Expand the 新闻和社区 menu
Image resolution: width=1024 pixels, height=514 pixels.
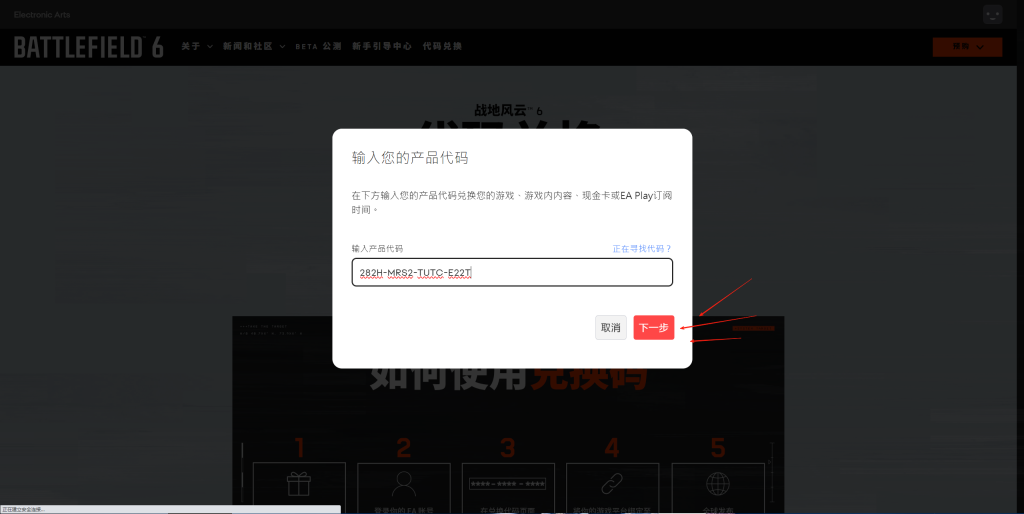click(254, 46)
